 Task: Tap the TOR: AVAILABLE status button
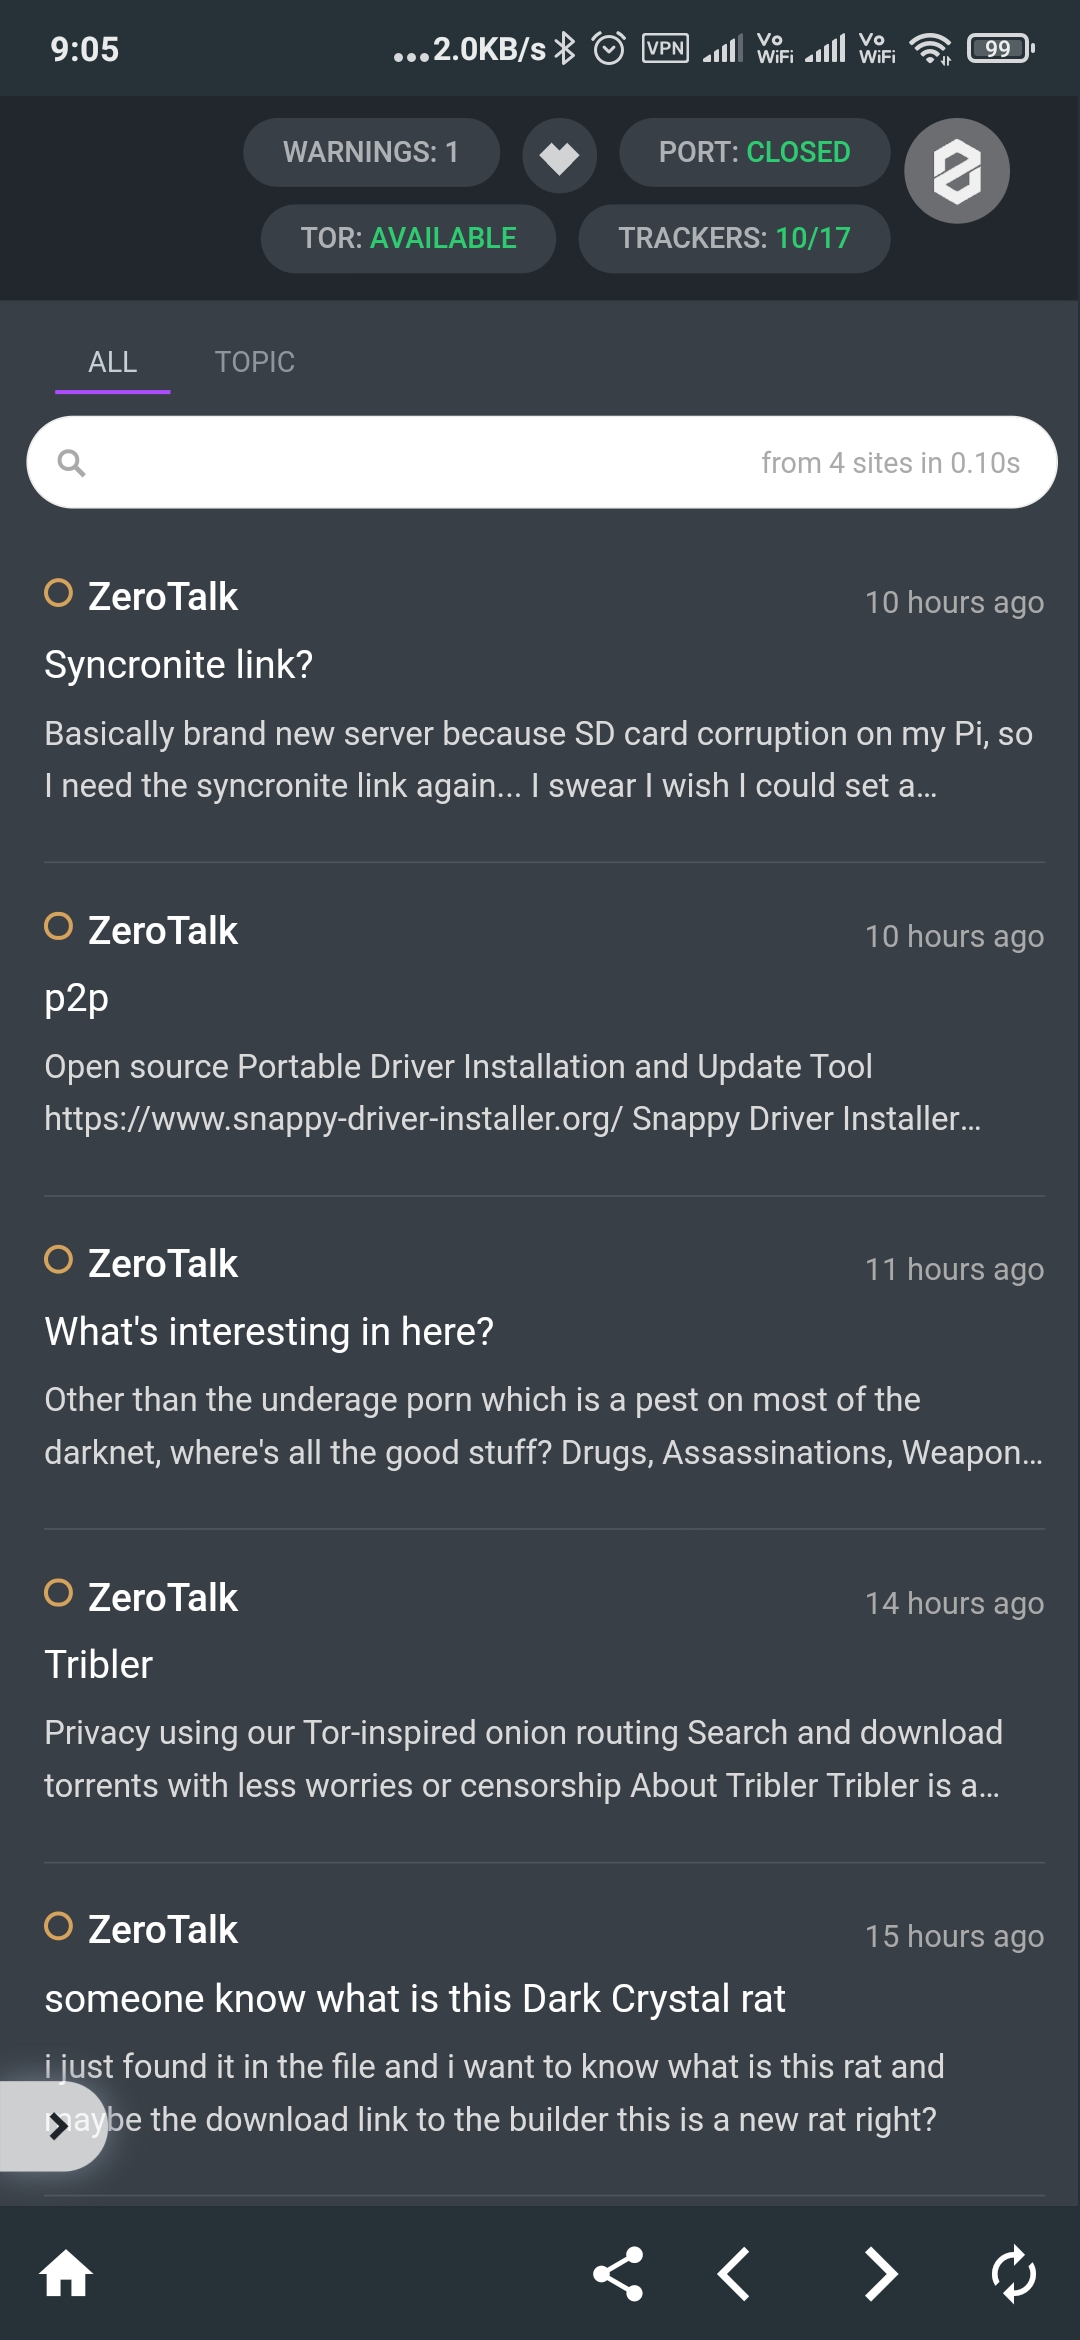(408, 238)
